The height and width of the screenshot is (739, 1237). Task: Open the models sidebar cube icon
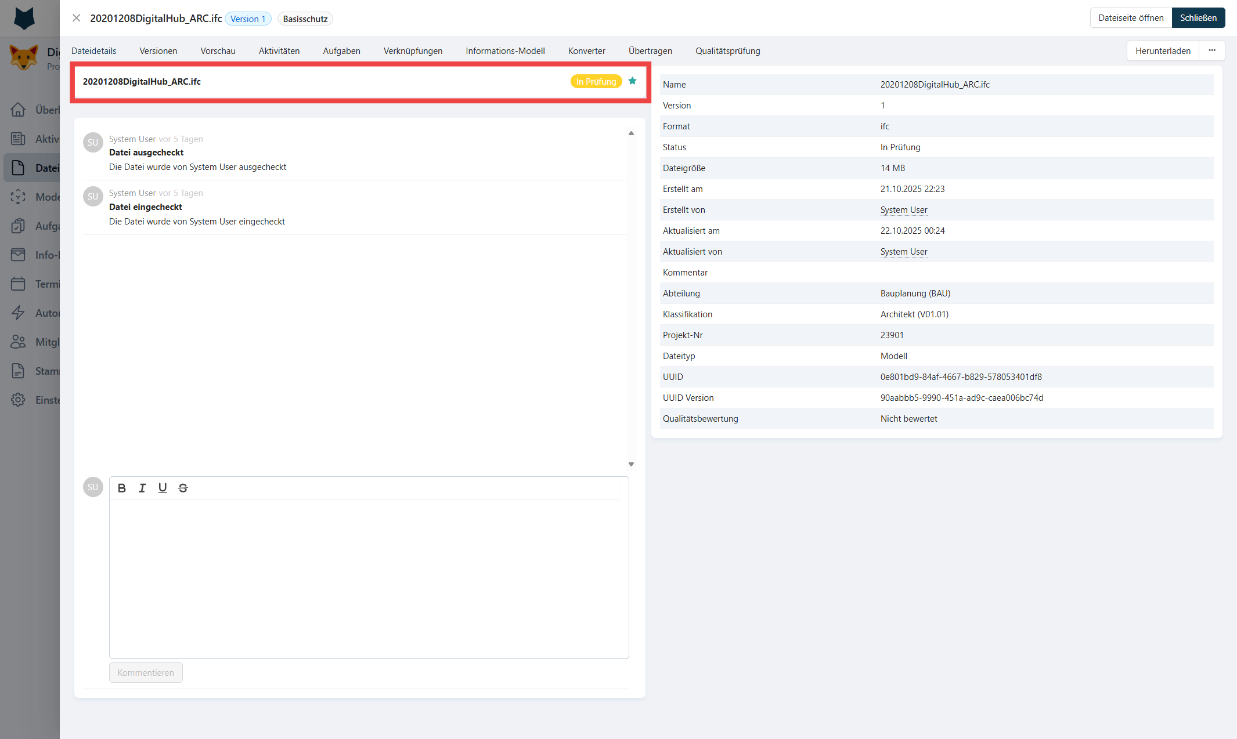click(18, 197)
